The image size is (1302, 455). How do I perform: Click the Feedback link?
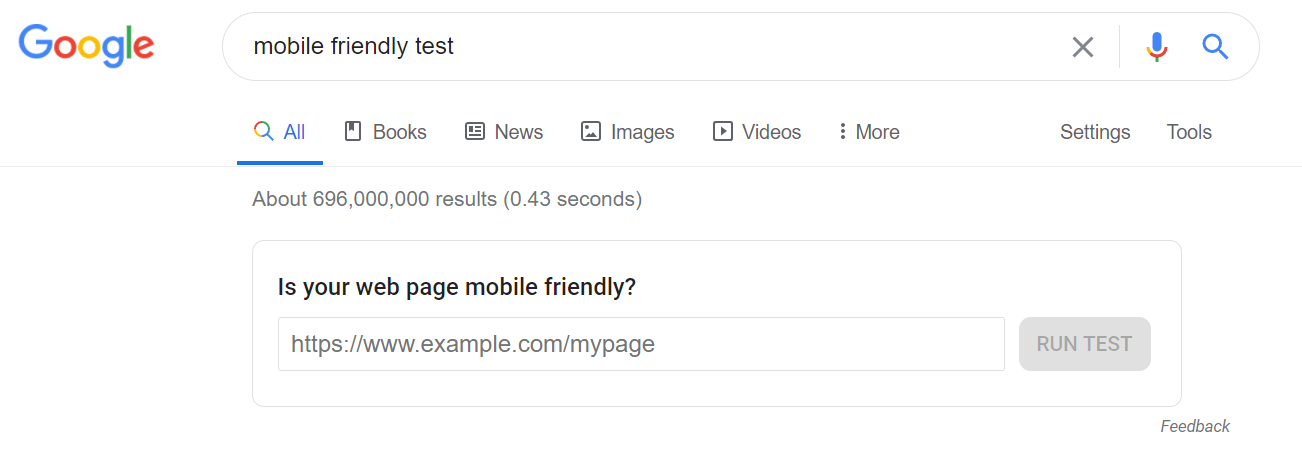pos(1195,427)
